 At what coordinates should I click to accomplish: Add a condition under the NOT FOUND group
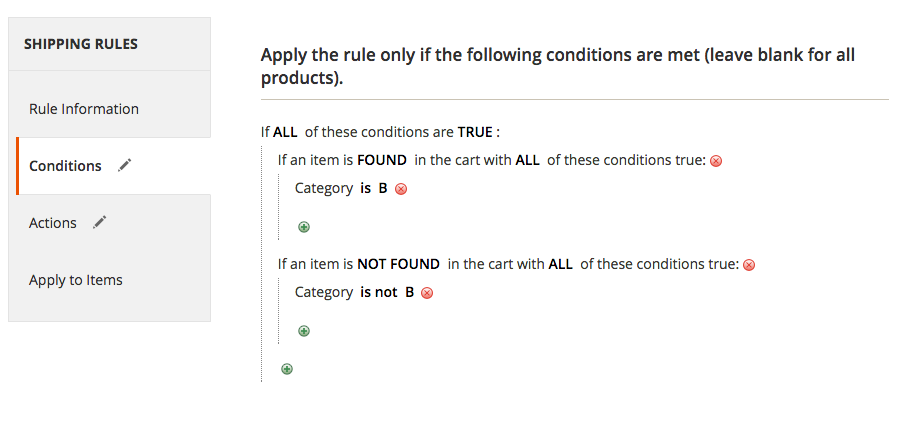pyautogui.click(x=304, y=331)
